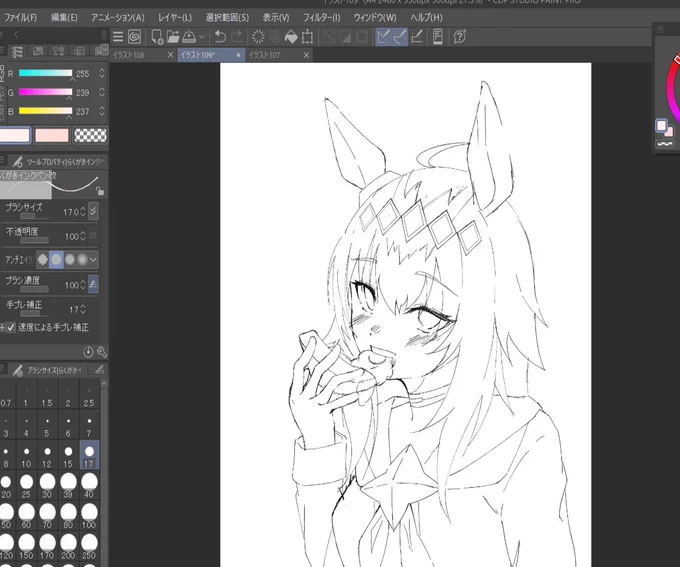
Task: Expand the Save options dropdown arrow
Action: 201,37
